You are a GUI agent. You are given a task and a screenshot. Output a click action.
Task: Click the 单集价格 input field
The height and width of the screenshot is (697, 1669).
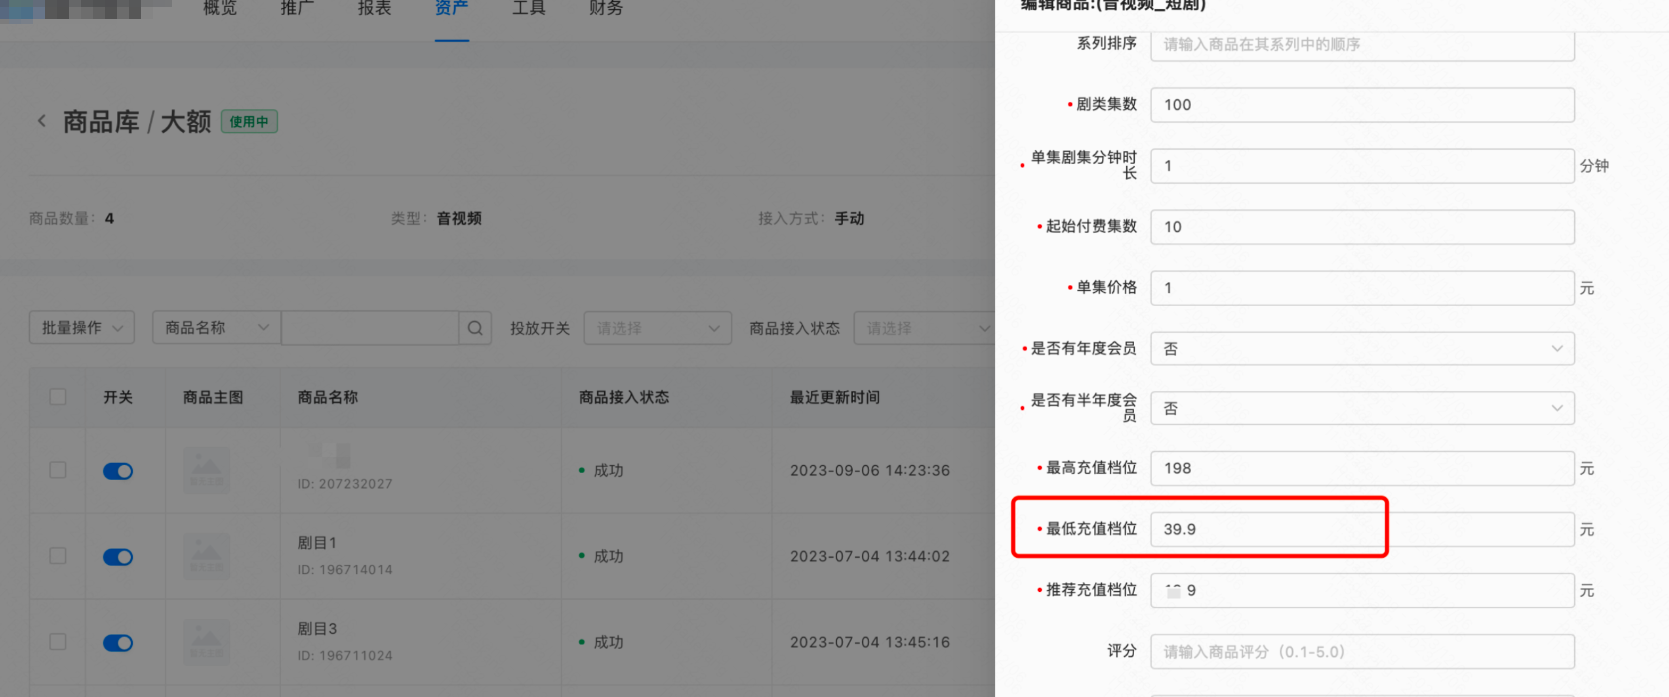[1362, 288]
